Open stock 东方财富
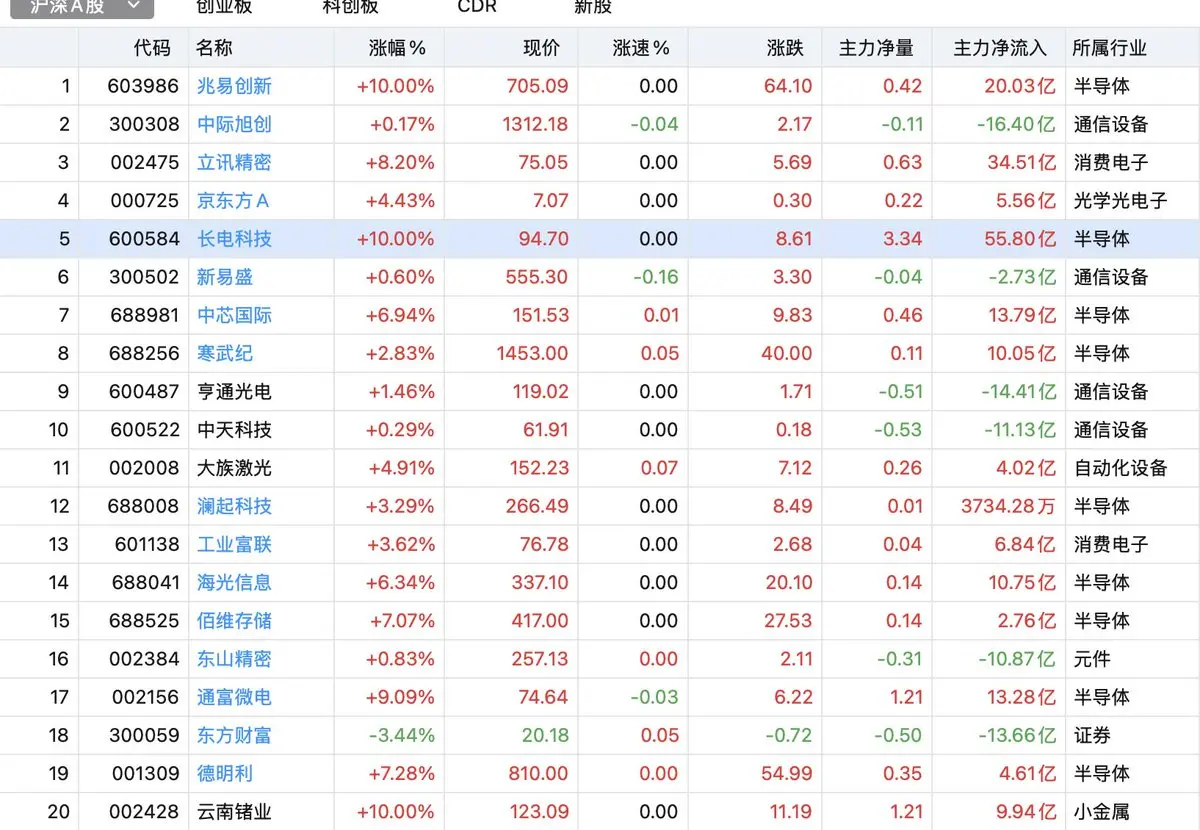 pos(234,735)
